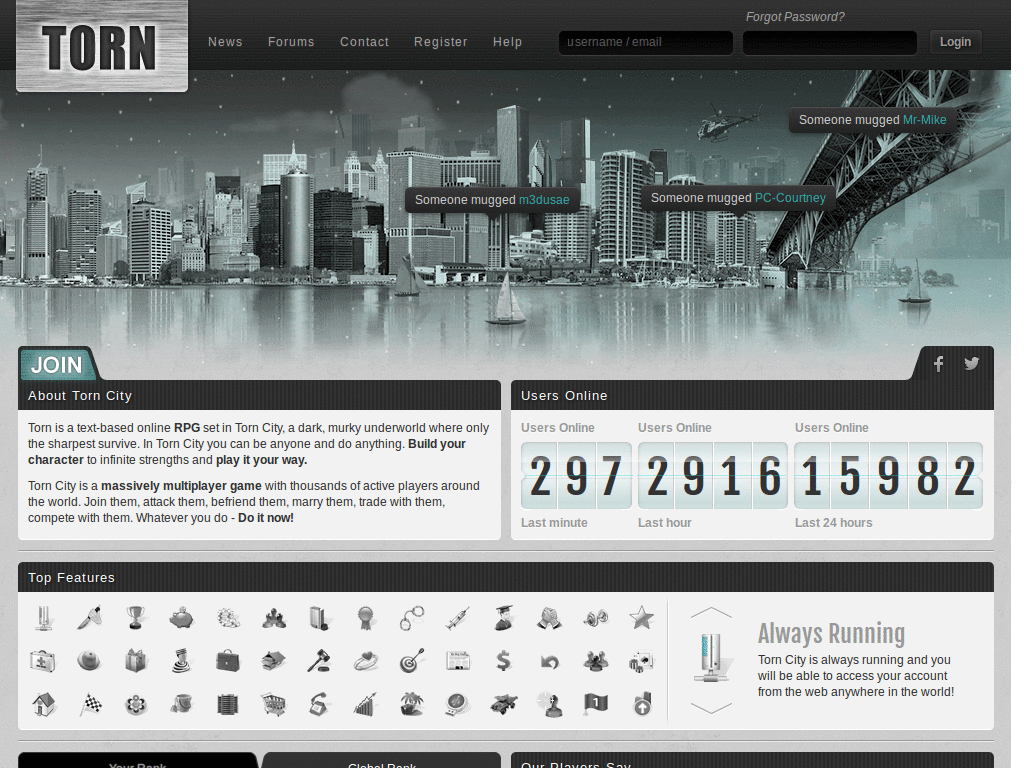Choose the telephone feature icon
1024x768 pixels.
click(319, 704)
